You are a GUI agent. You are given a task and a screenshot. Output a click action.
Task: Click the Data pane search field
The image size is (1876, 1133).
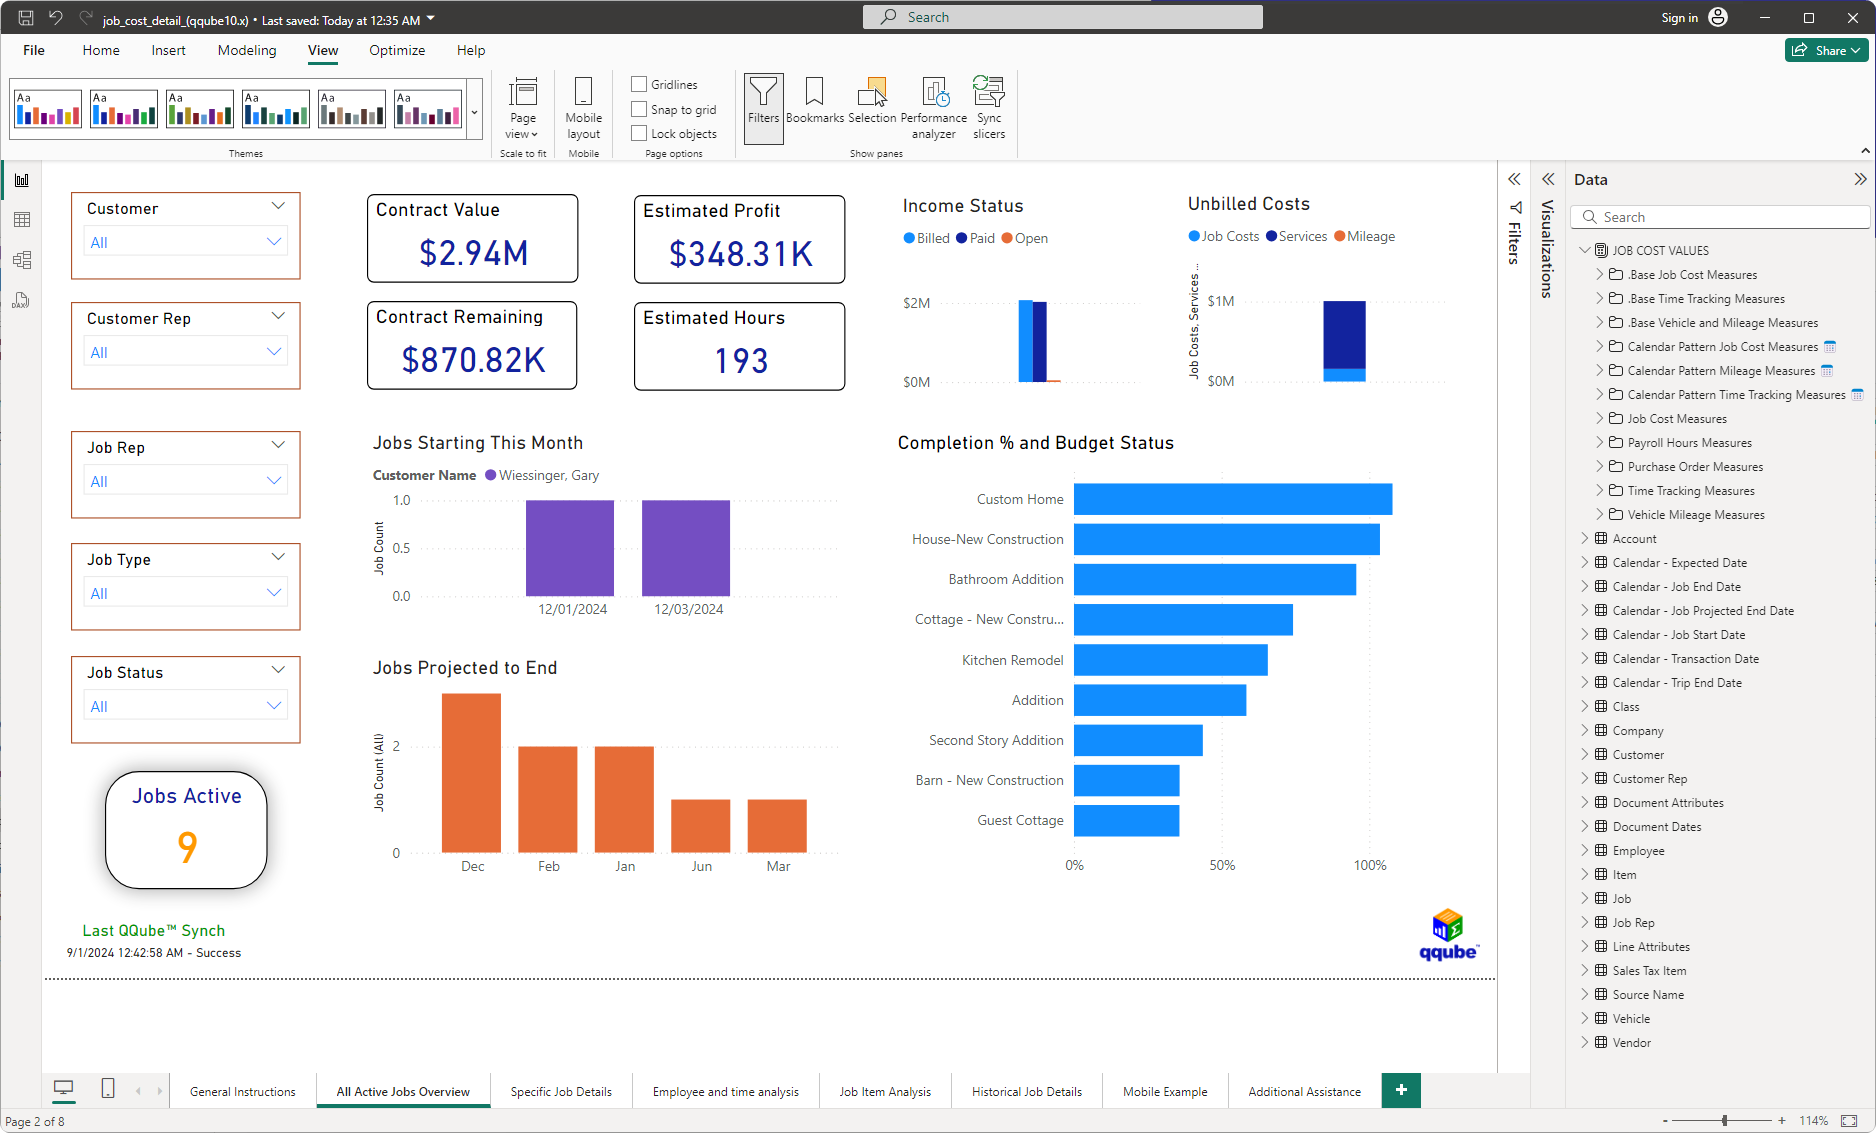tap(1720, 216)
